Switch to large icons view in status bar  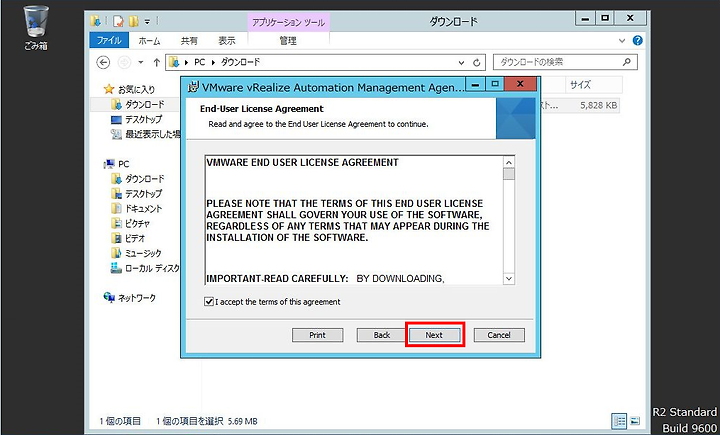click(635, 421)
